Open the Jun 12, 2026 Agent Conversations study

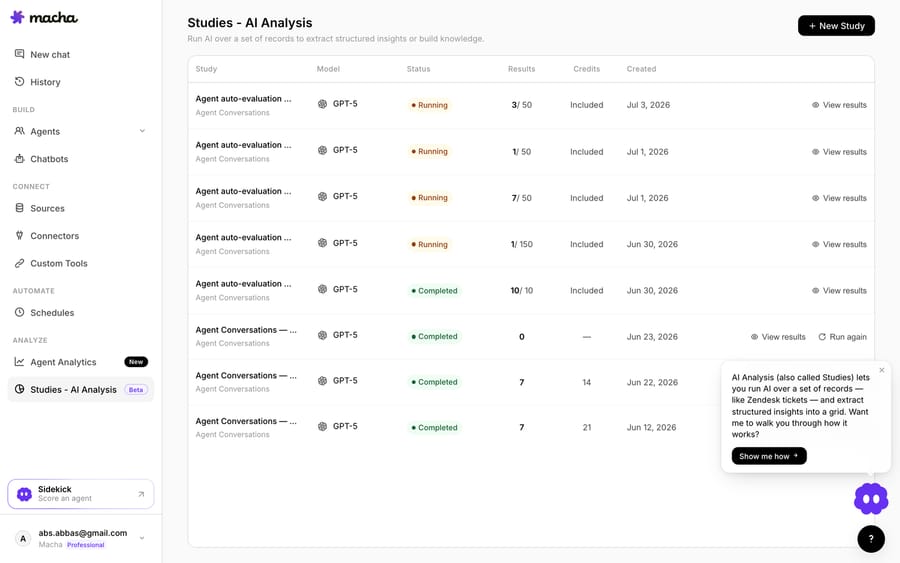pos(246,421)
